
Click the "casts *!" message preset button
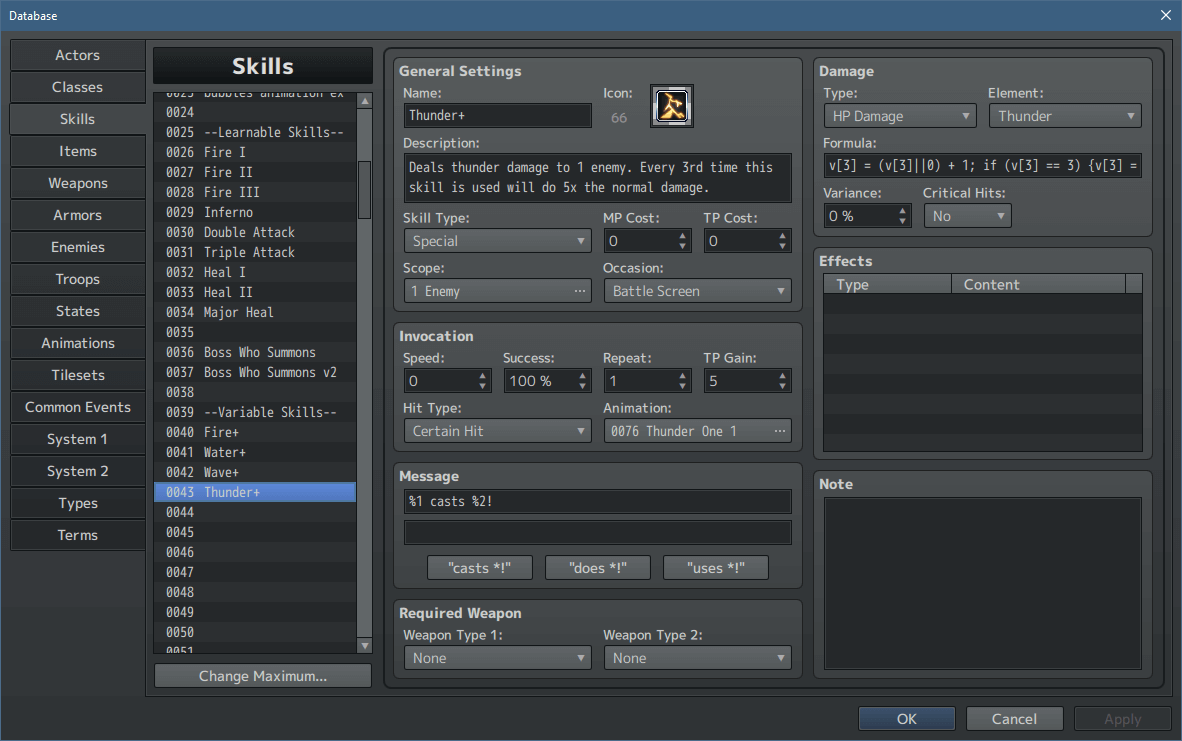(x=479, y=567)
